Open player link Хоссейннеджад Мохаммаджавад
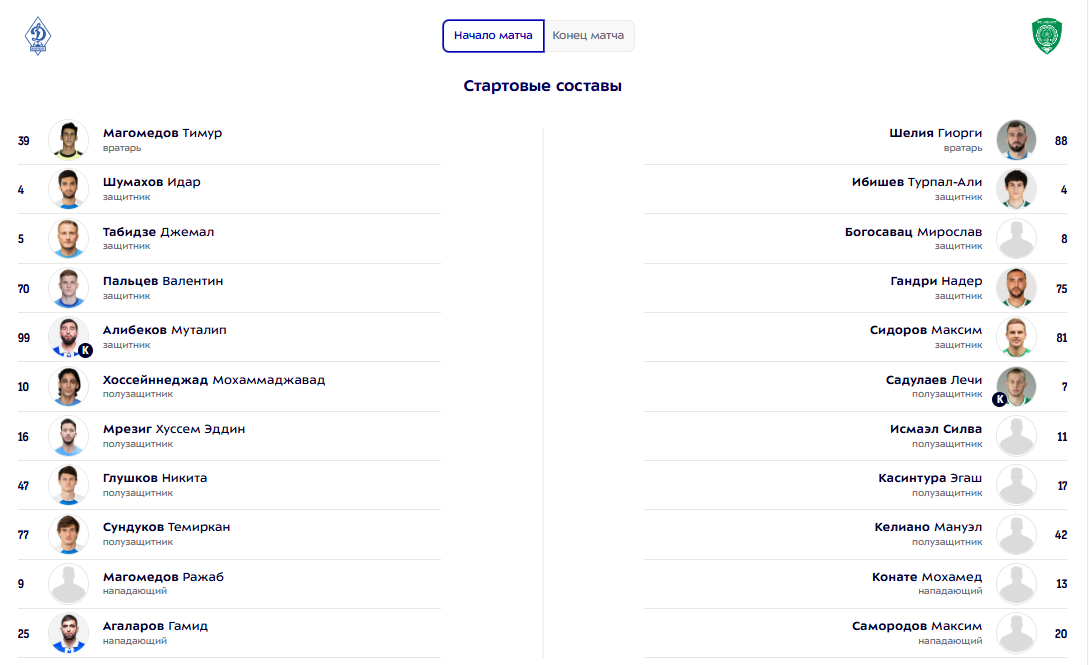The height and width of the screenshot is (665, 1089). pyautogui.click(x=213, y=380)
